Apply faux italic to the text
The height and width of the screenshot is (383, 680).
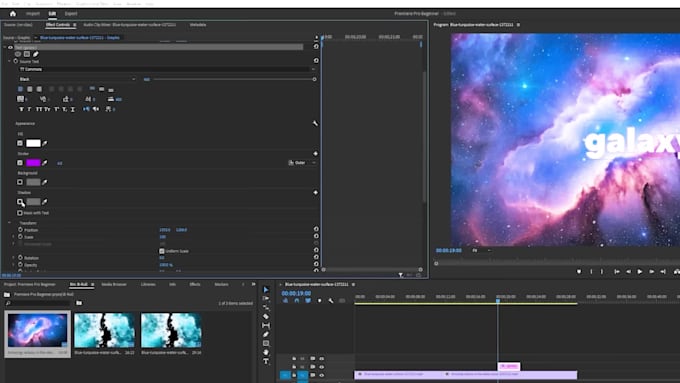[29, 109]
